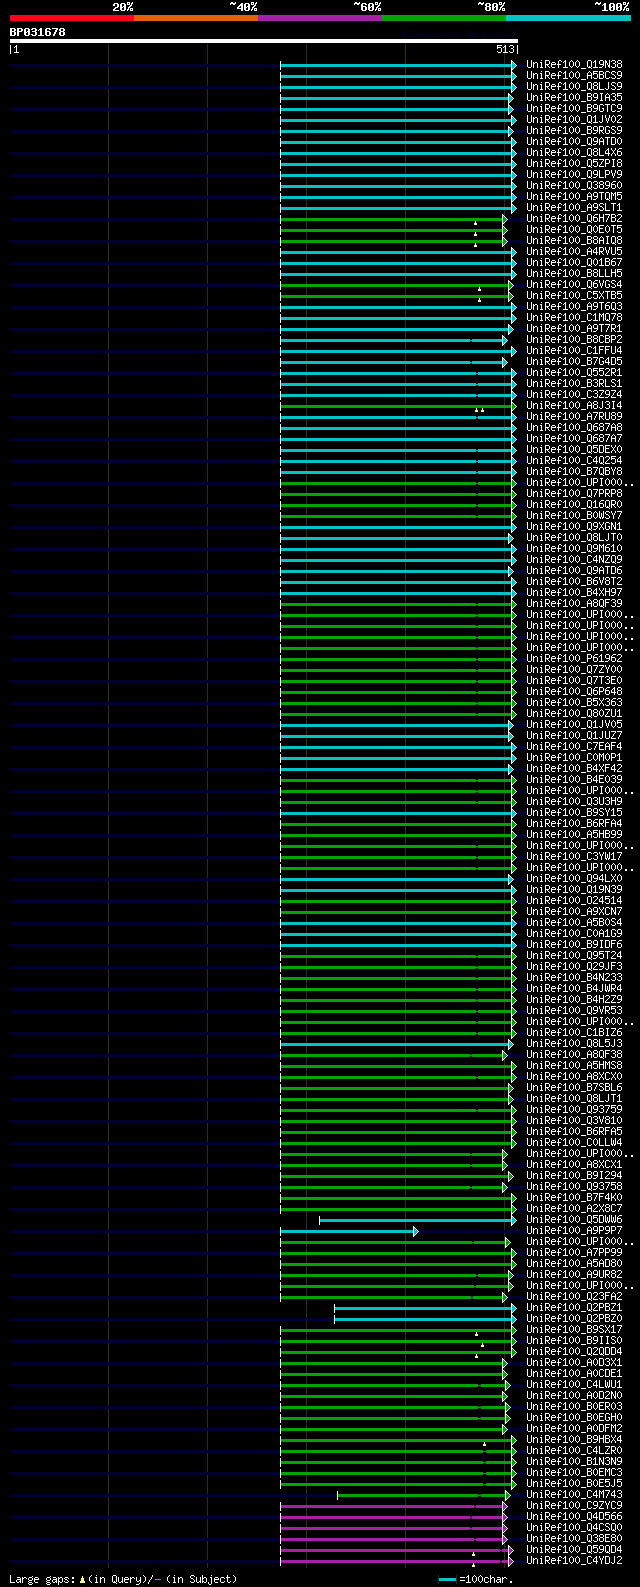Click hit label UniRef100_Q9M610
Image resolution: width=640 pixels, height=1587 pixels.
click(x=574, y=549)
